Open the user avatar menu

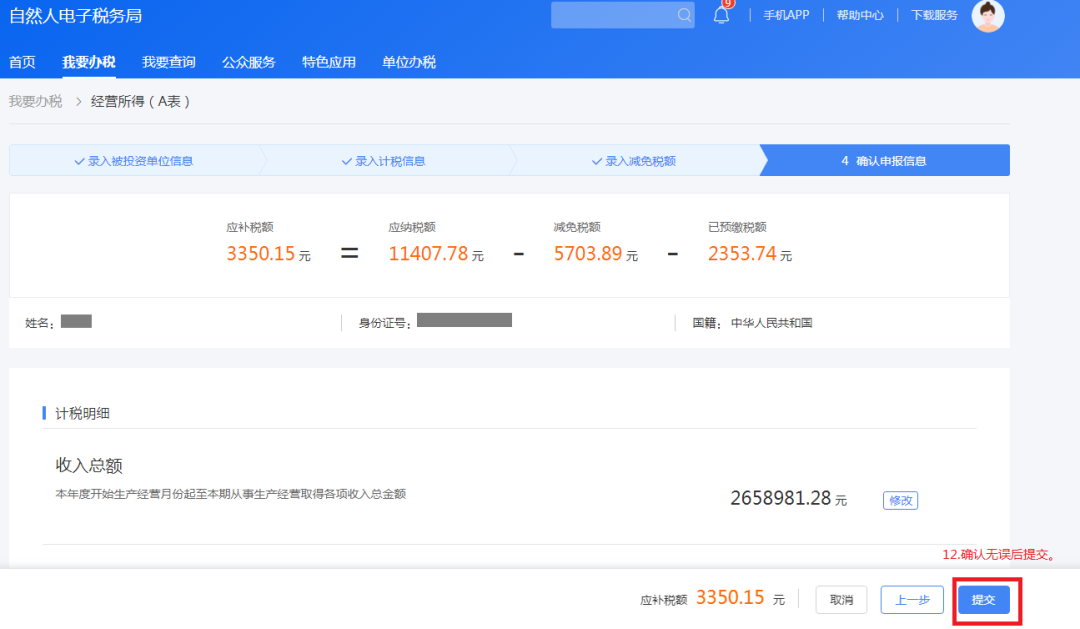coord(988,15)
